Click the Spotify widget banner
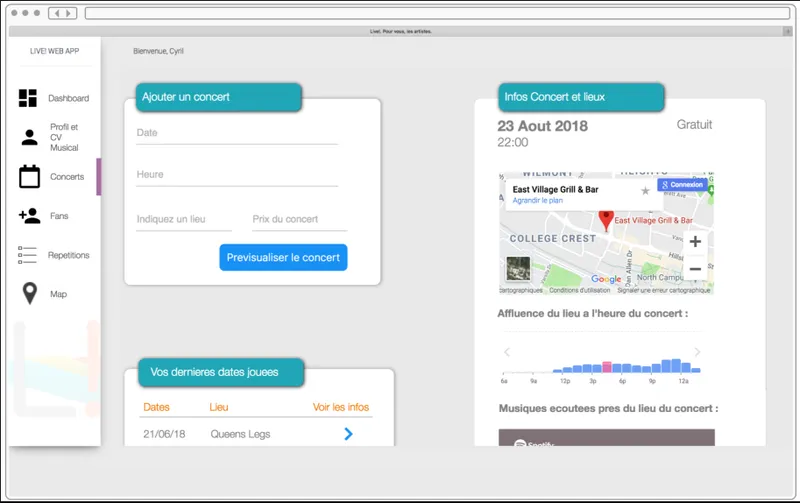800x503 pixels. coord(607,438)
